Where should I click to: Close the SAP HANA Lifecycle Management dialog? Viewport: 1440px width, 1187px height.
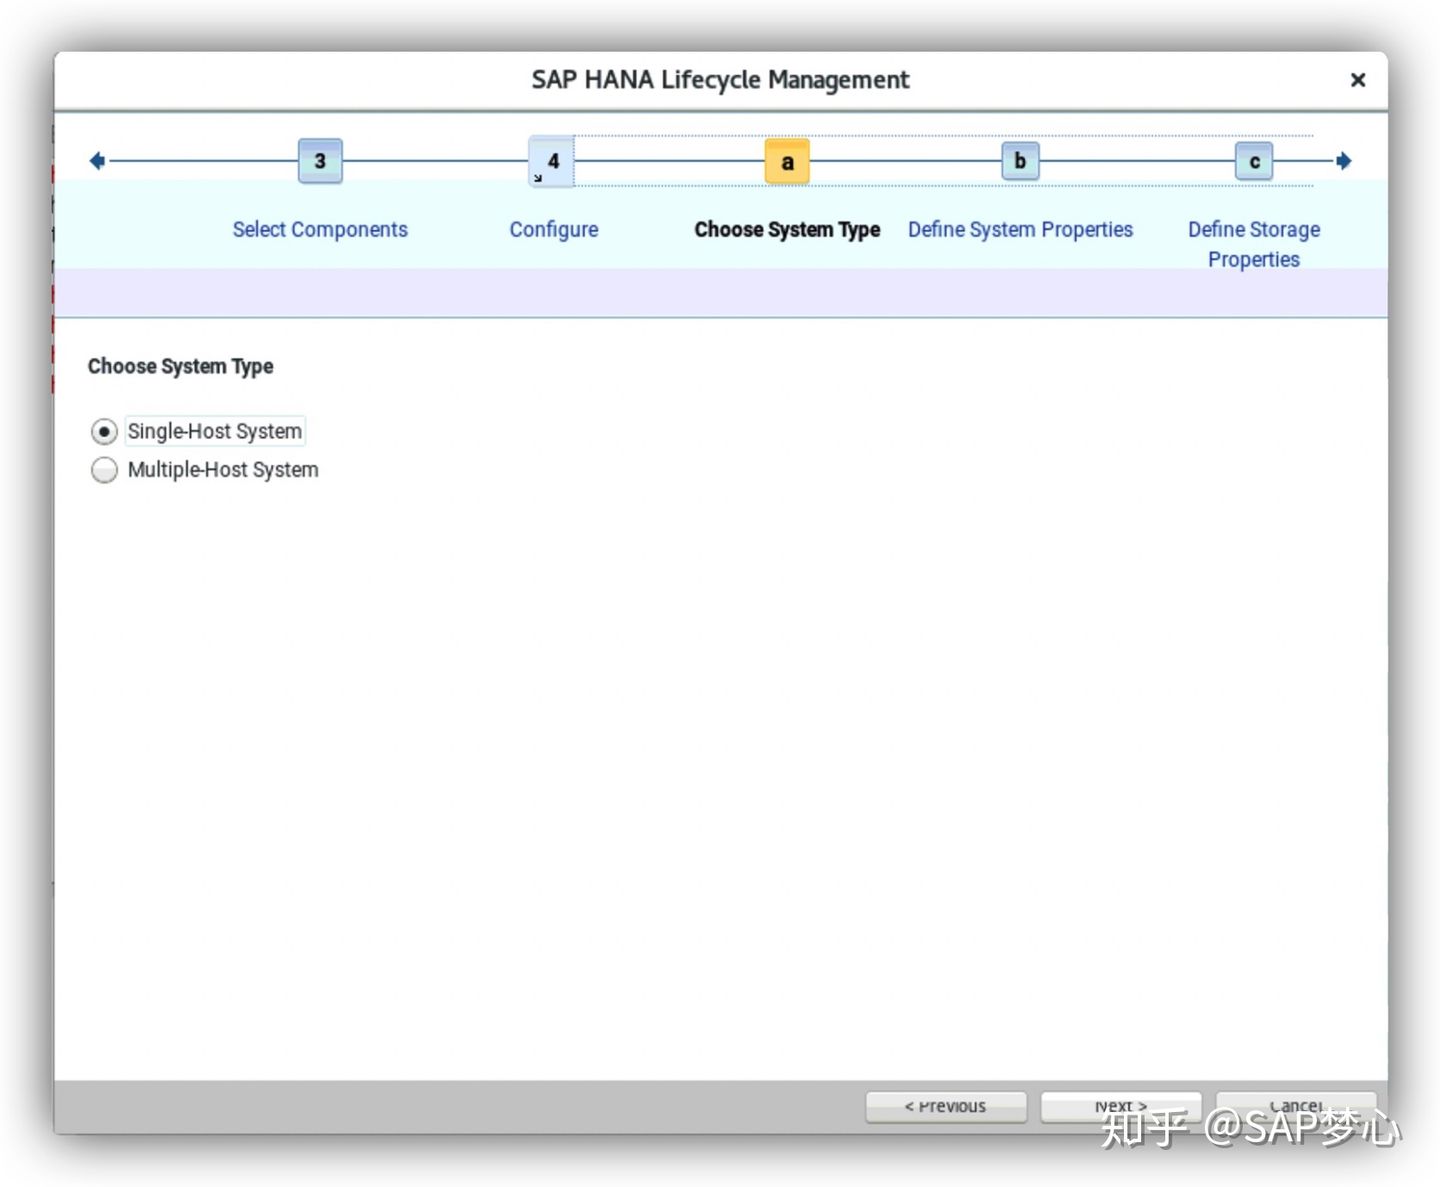coord(1358,80)
